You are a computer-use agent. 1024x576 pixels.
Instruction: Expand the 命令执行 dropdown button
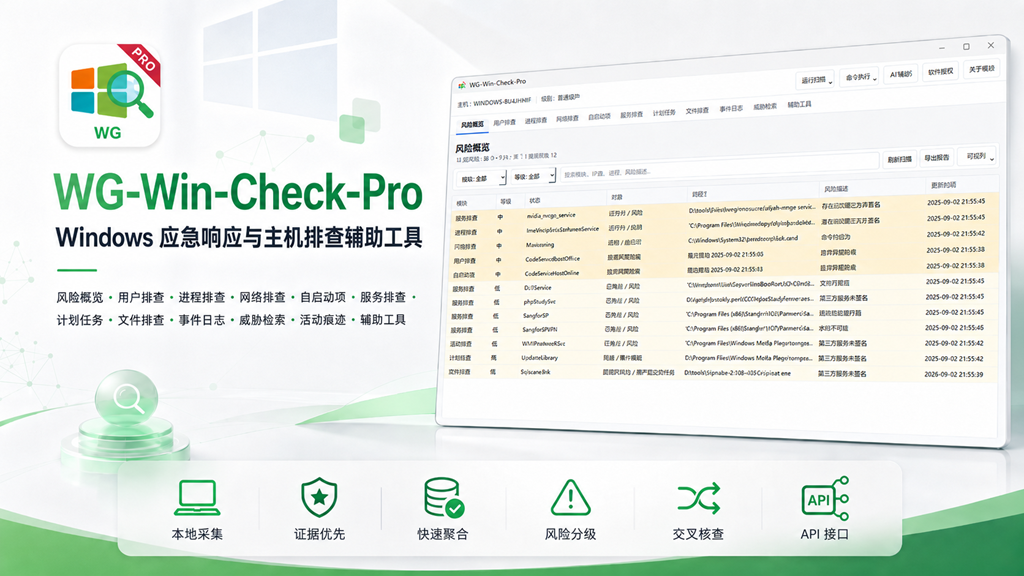pyautogui.click(x=860, y=76)
